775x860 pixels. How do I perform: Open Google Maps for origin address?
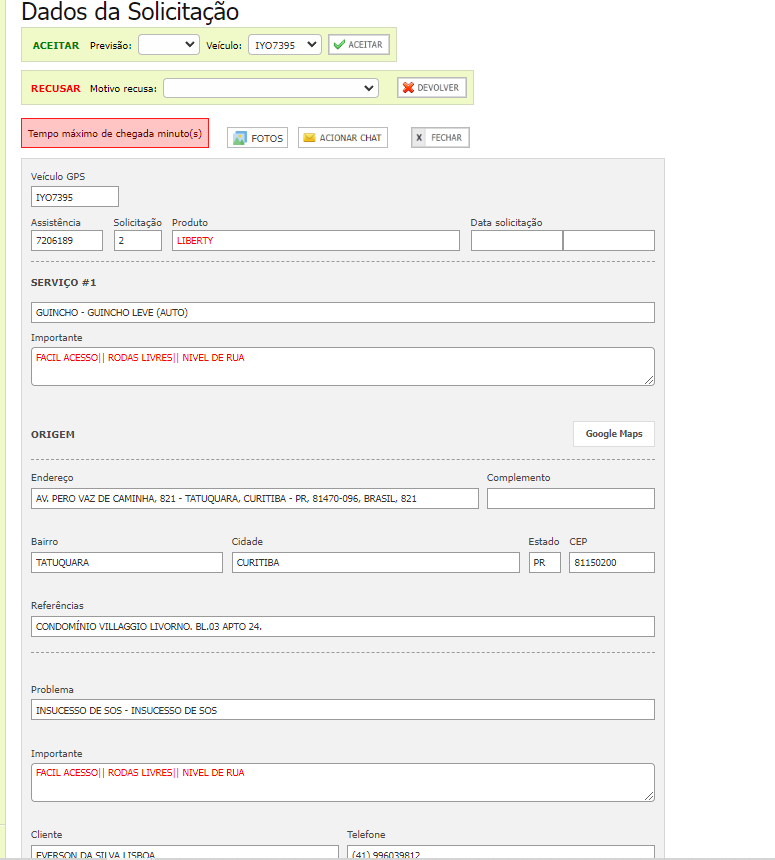pos(613,434)
